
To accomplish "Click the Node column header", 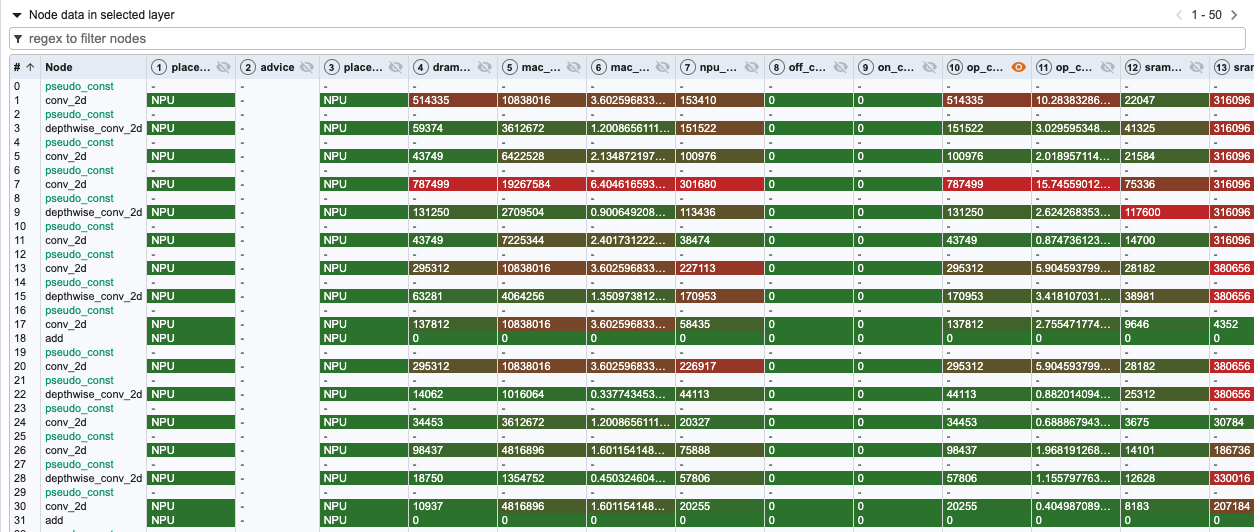I will tap(59, 67).
